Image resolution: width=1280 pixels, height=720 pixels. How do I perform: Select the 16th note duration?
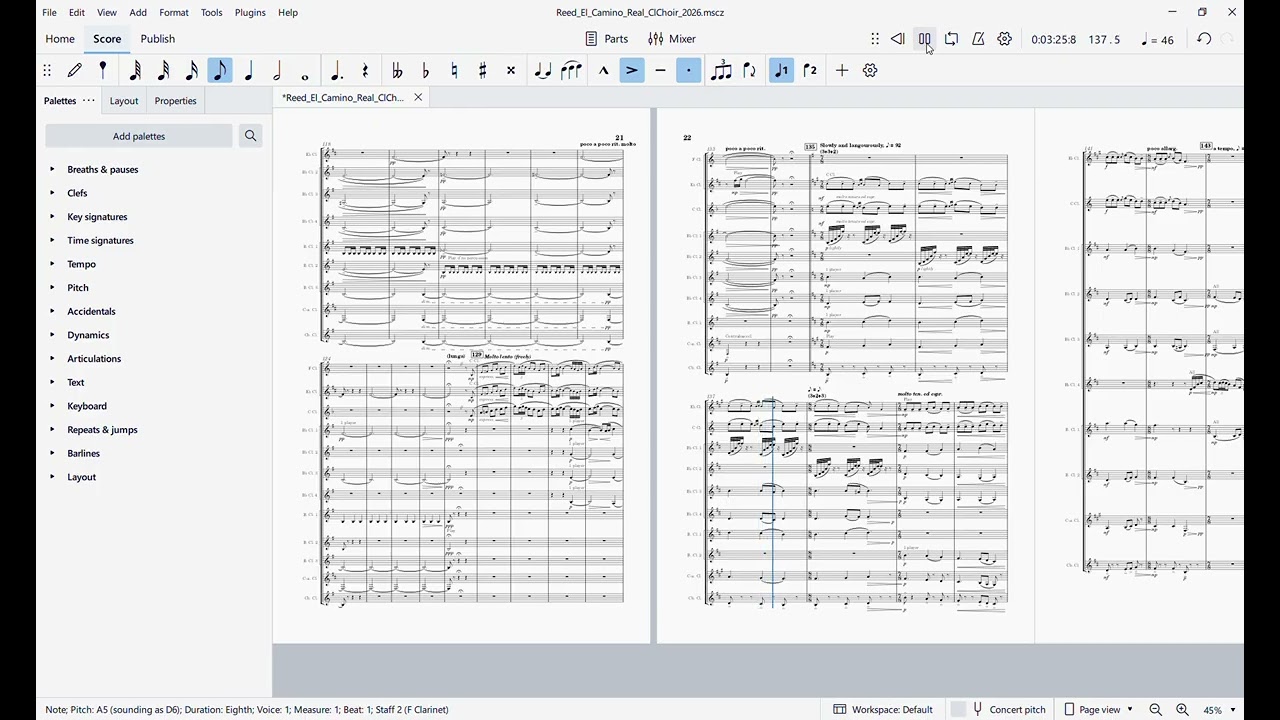click(192, 70)
